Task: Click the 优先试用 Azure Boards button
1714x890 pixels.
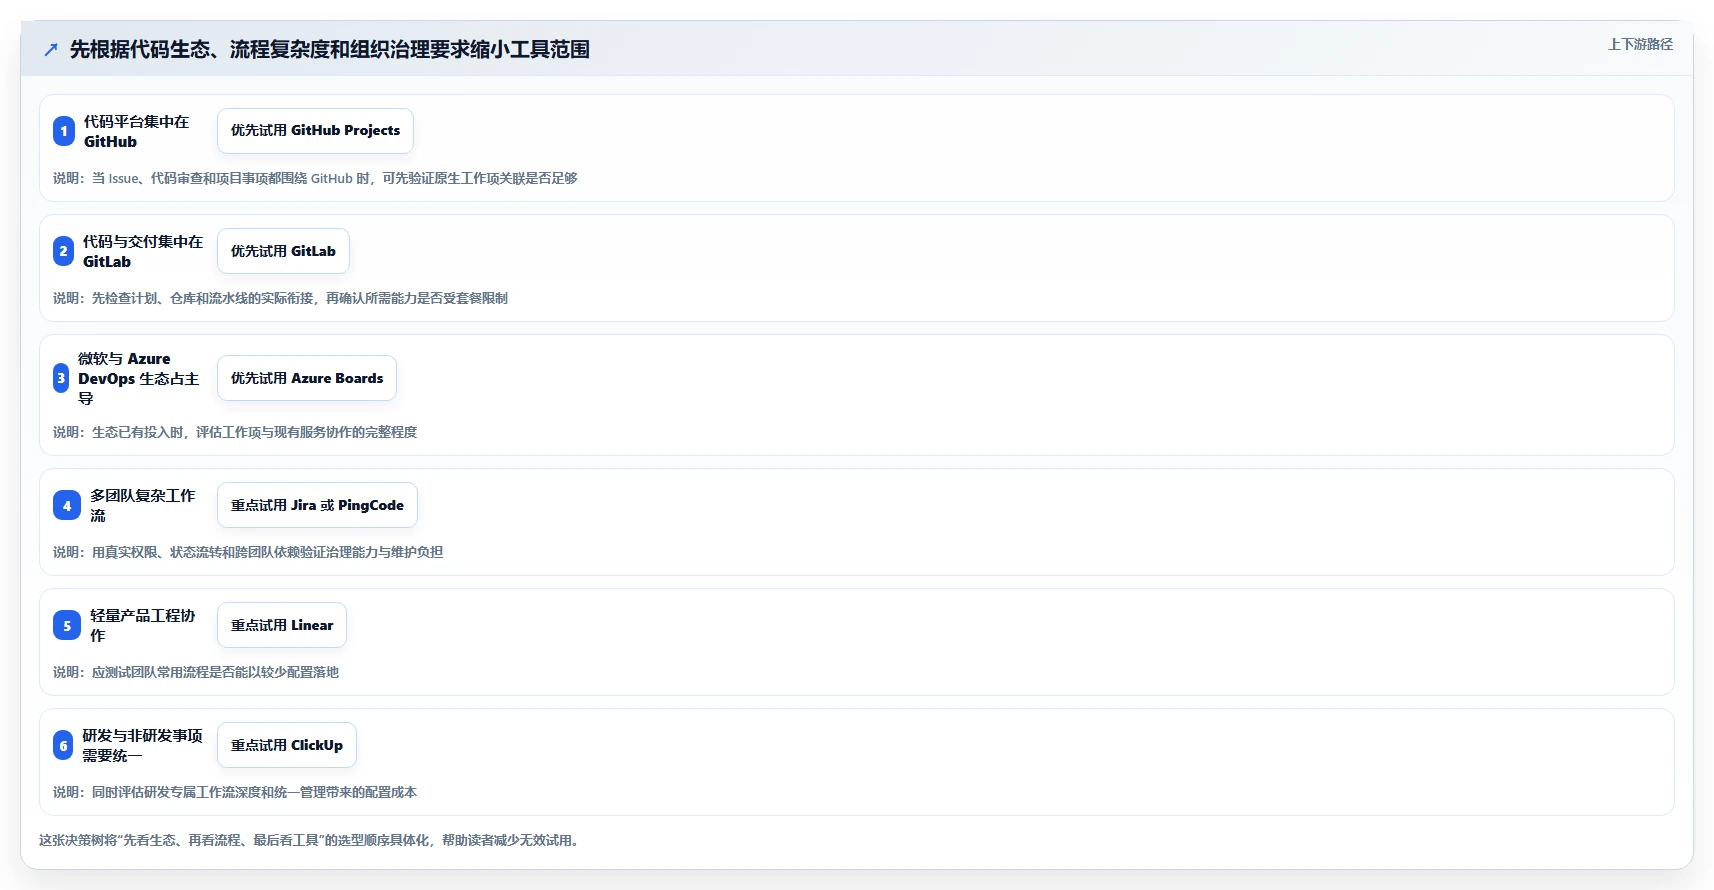Action: click(x=307, y=378)
